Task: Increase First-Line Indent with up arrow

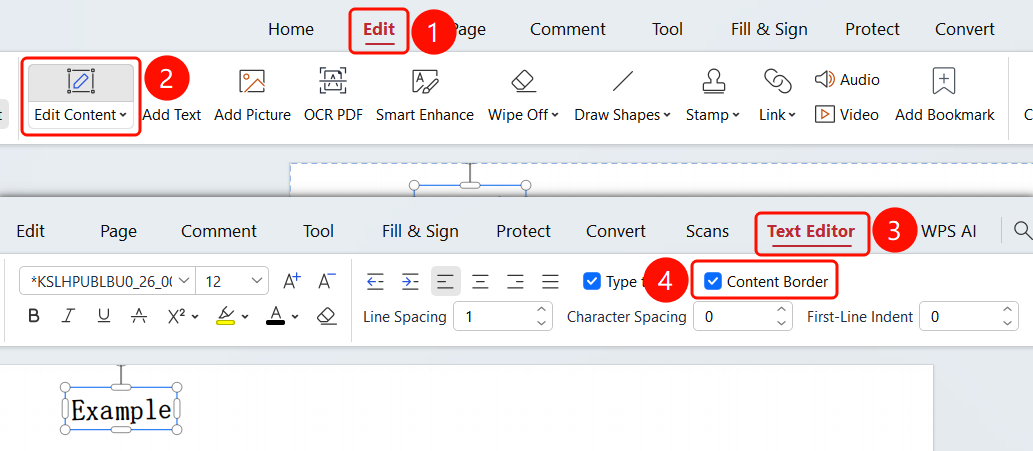Action: click(1007, 309)
